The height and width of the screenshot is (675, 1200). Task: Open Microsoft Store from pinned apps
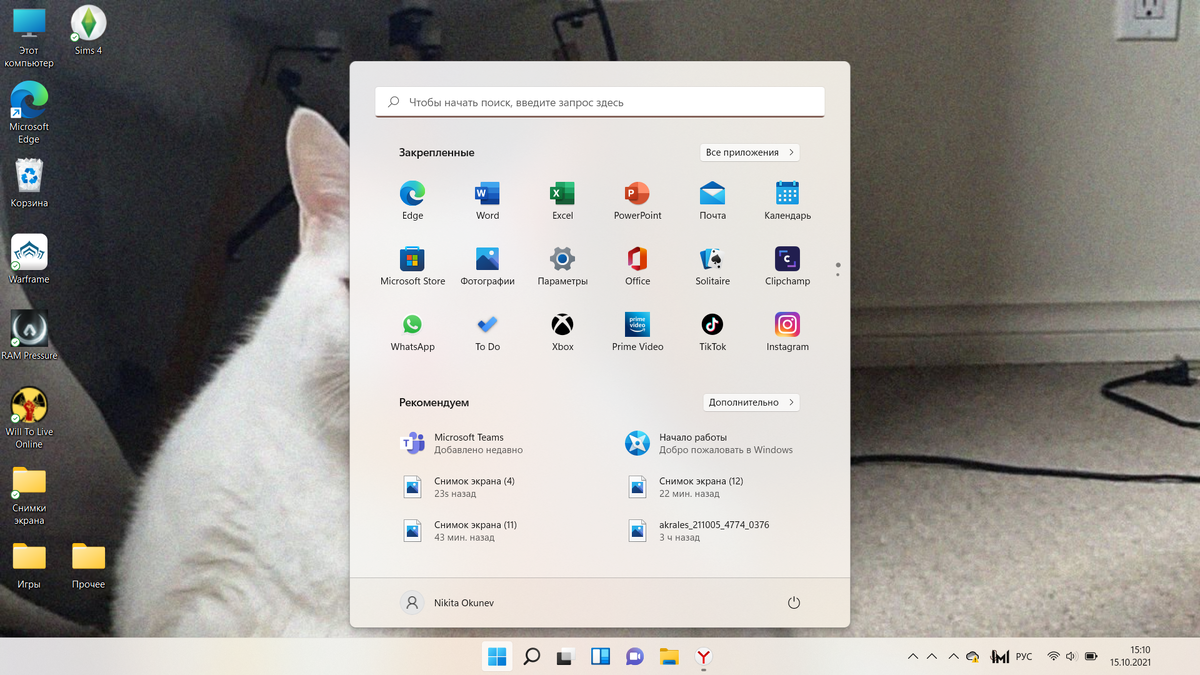pyautogui.click(x=412, y=266)
